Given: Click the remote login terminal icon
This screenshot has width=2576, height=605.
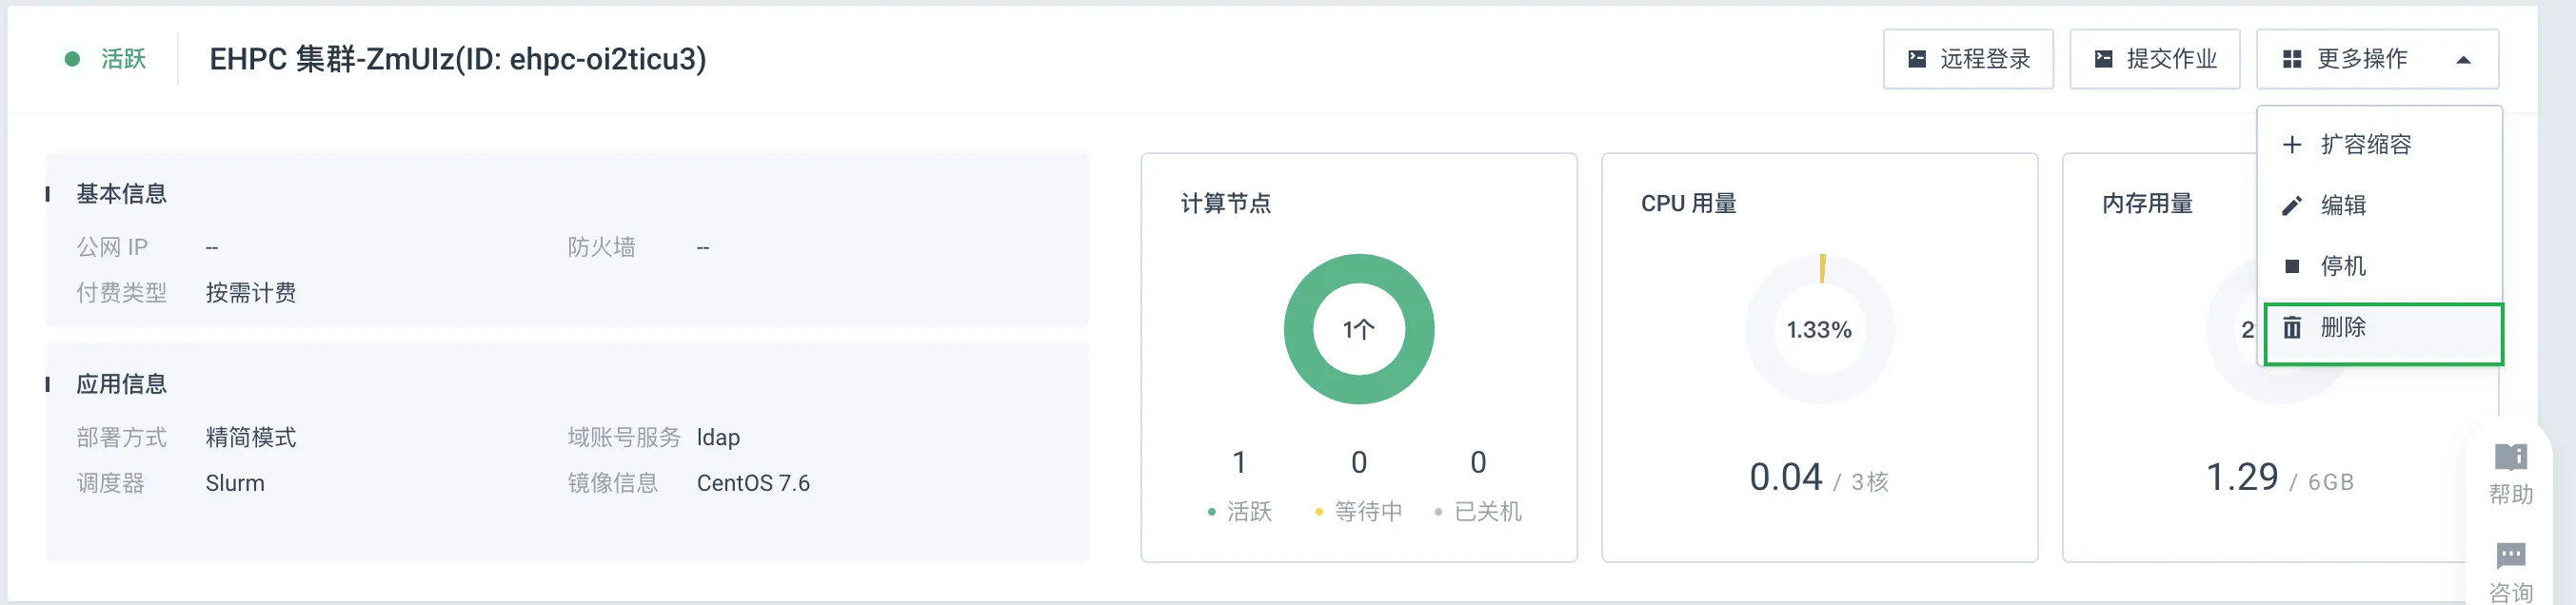Looking at the screenshot, I should point(1917,59).
